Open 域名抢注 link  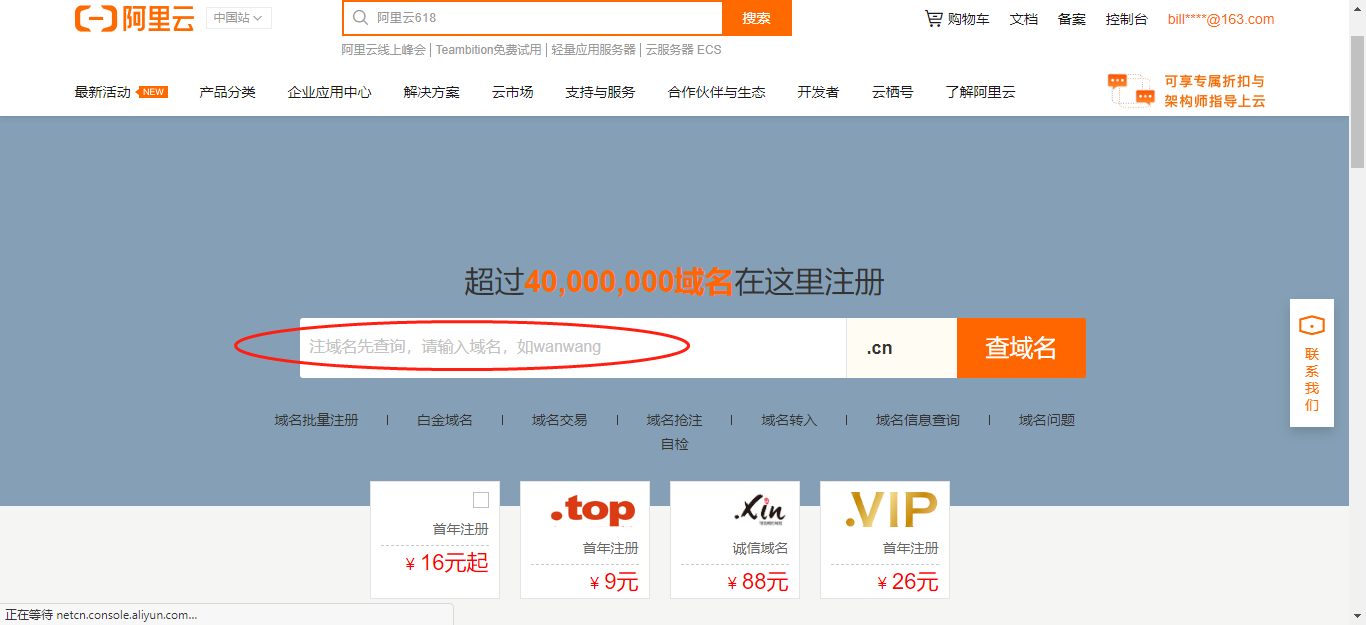[x=675, y=420]
